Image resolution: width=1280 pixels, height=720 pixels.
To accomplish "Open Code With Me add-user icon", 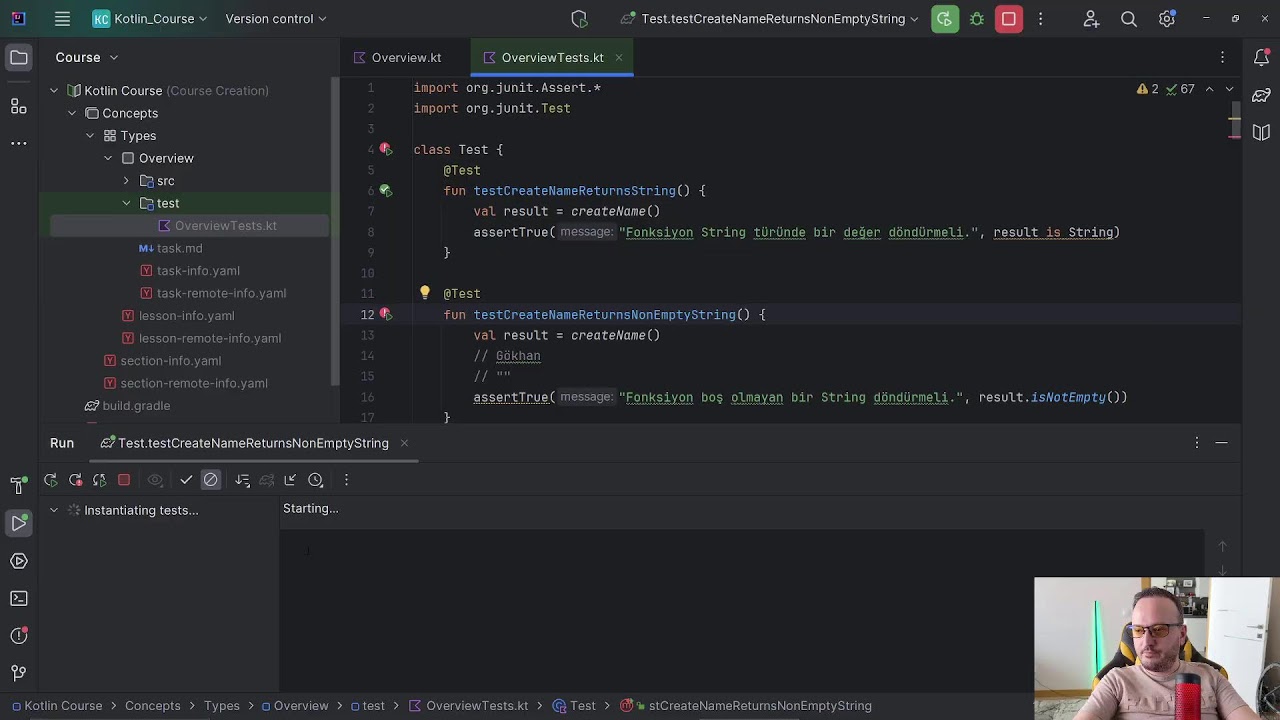I will point(1091,19).
